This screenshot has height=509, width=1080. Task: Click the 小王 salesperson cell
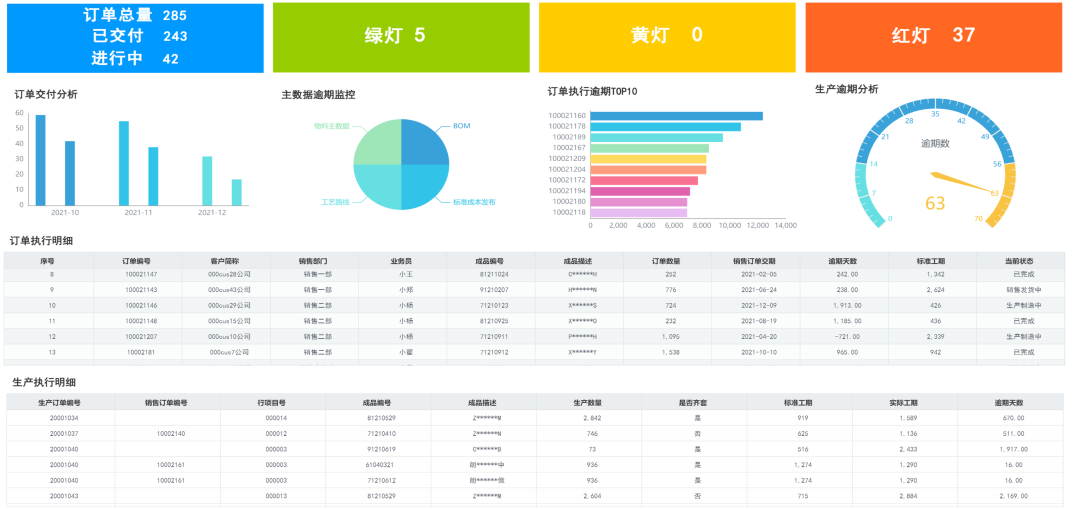click(x=406, y=275)
